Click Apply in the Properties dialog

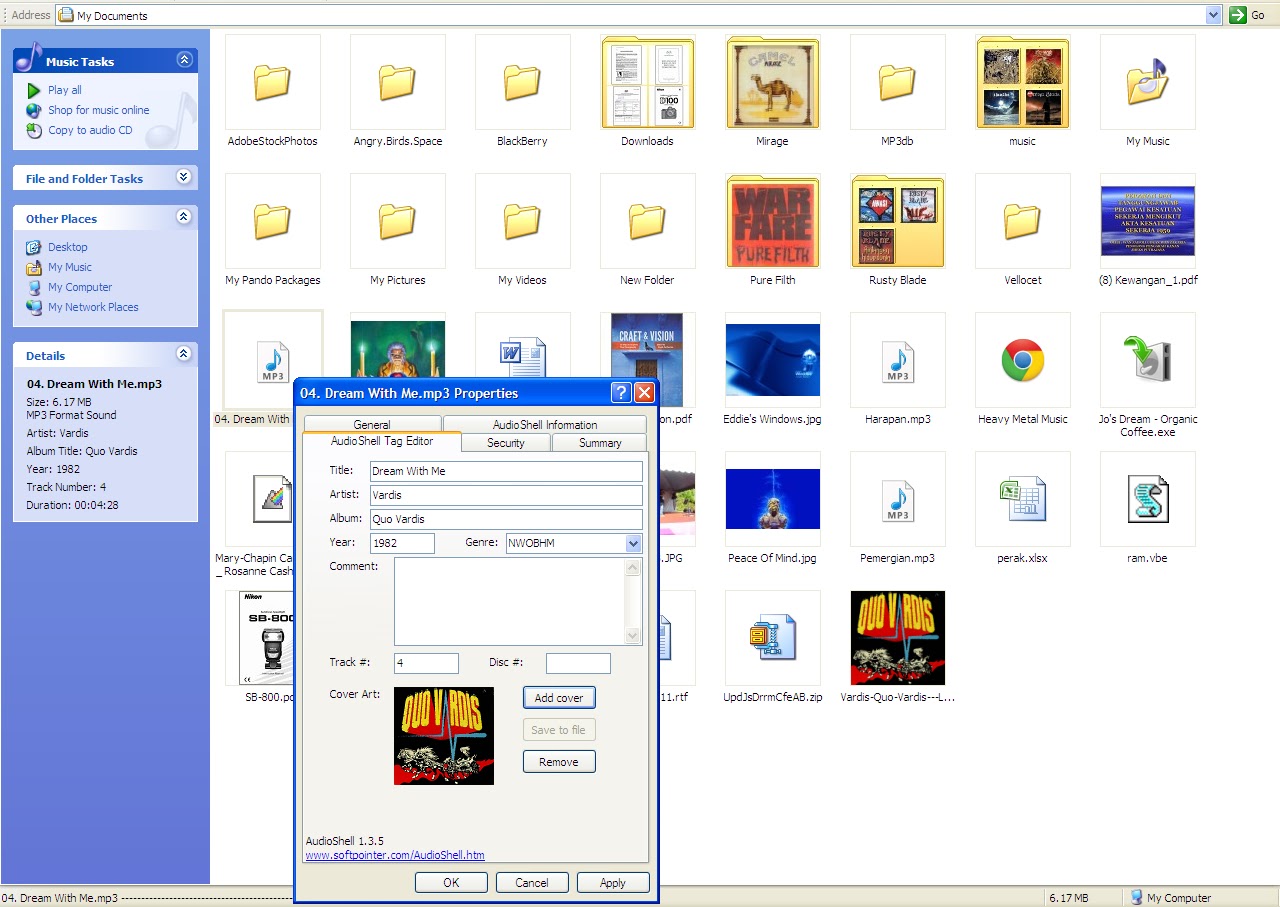coord(613,882)
